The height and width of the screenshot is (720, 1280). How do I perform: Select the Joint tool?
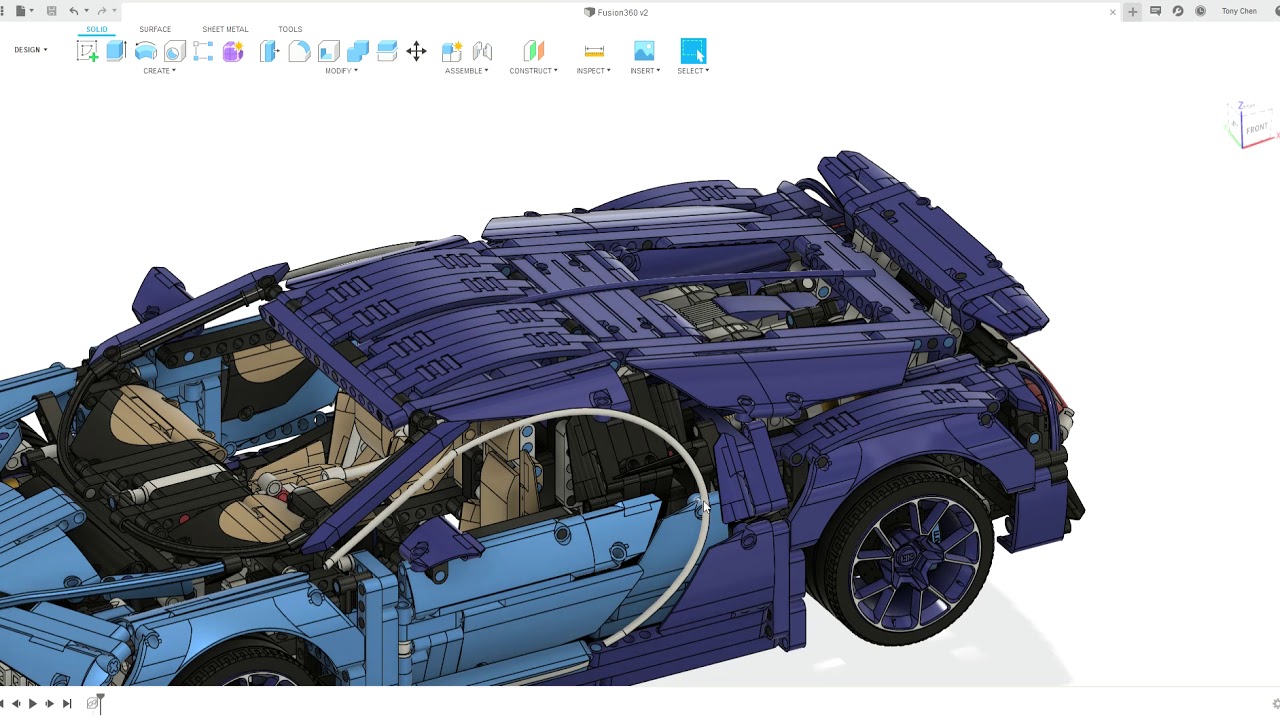(482, 51)
